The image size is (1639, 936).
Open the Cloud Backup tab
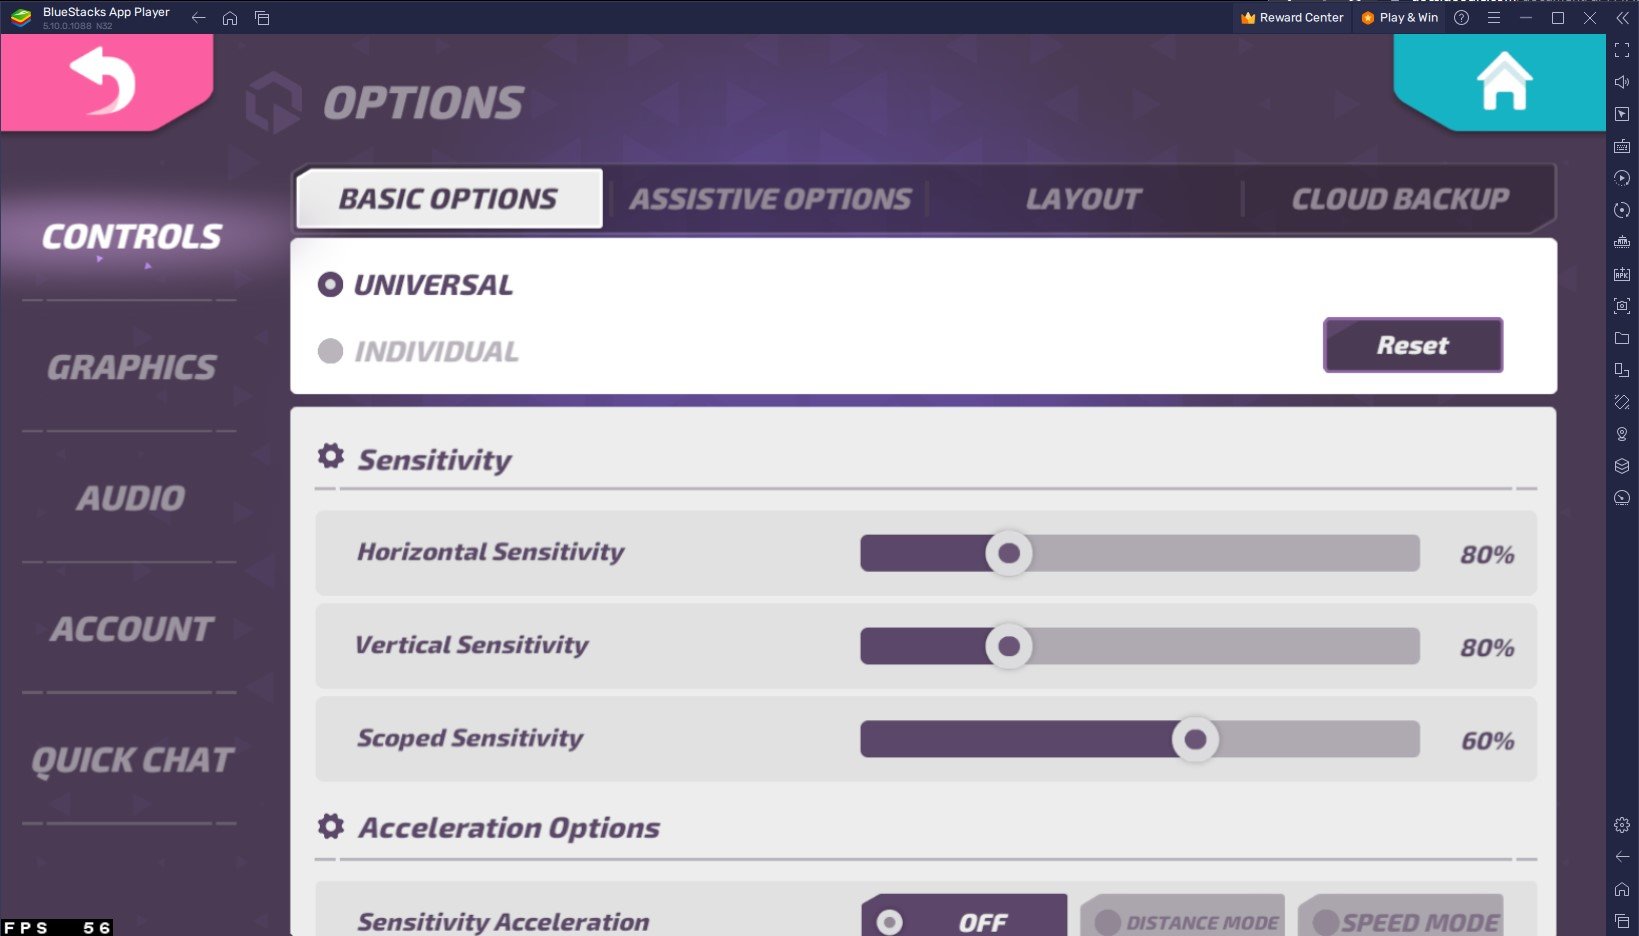[x=1399, y=199]
